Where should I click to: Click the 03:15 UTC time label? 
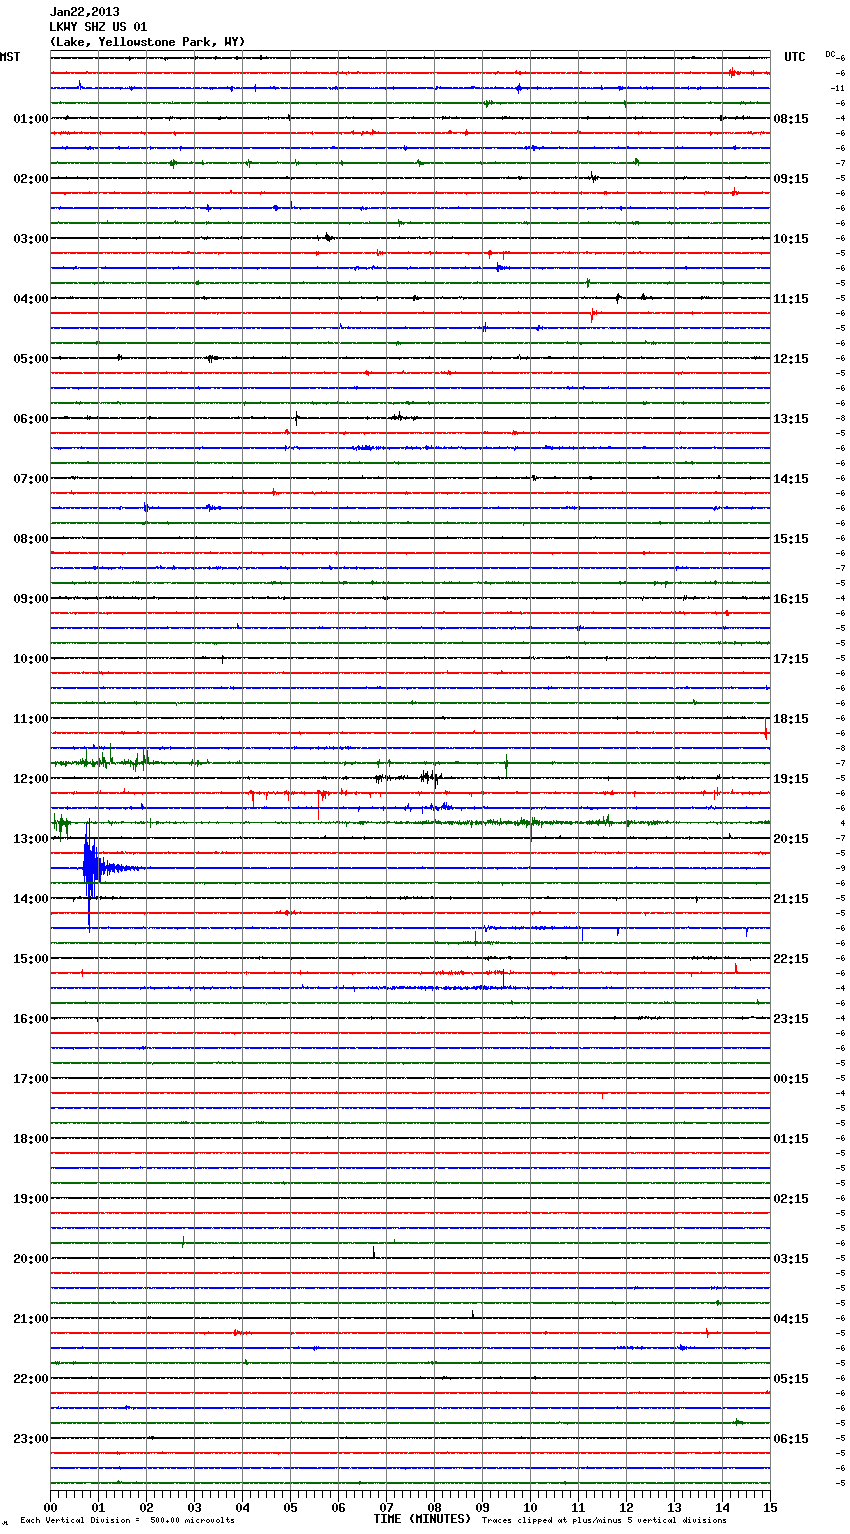[x=791, y=1259]
